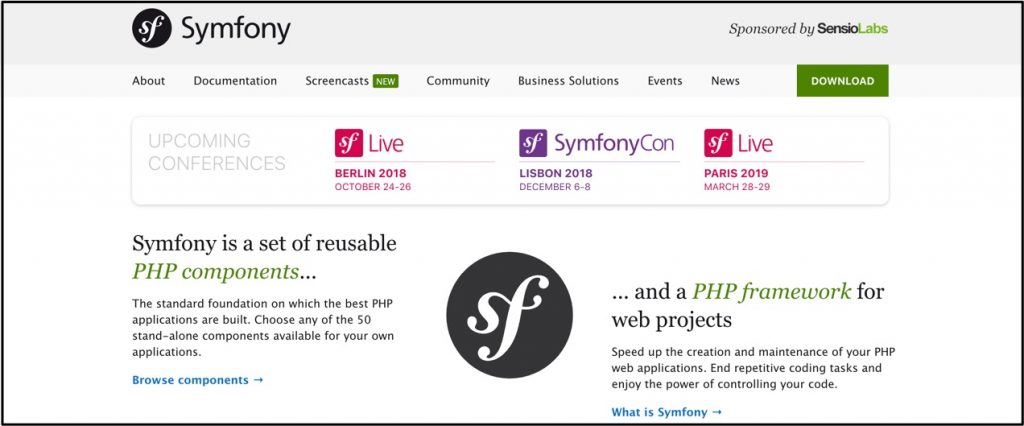Click the Symfony logo icon in header
This screenshot has width=1024, height=426.
[x=152, y=29]
